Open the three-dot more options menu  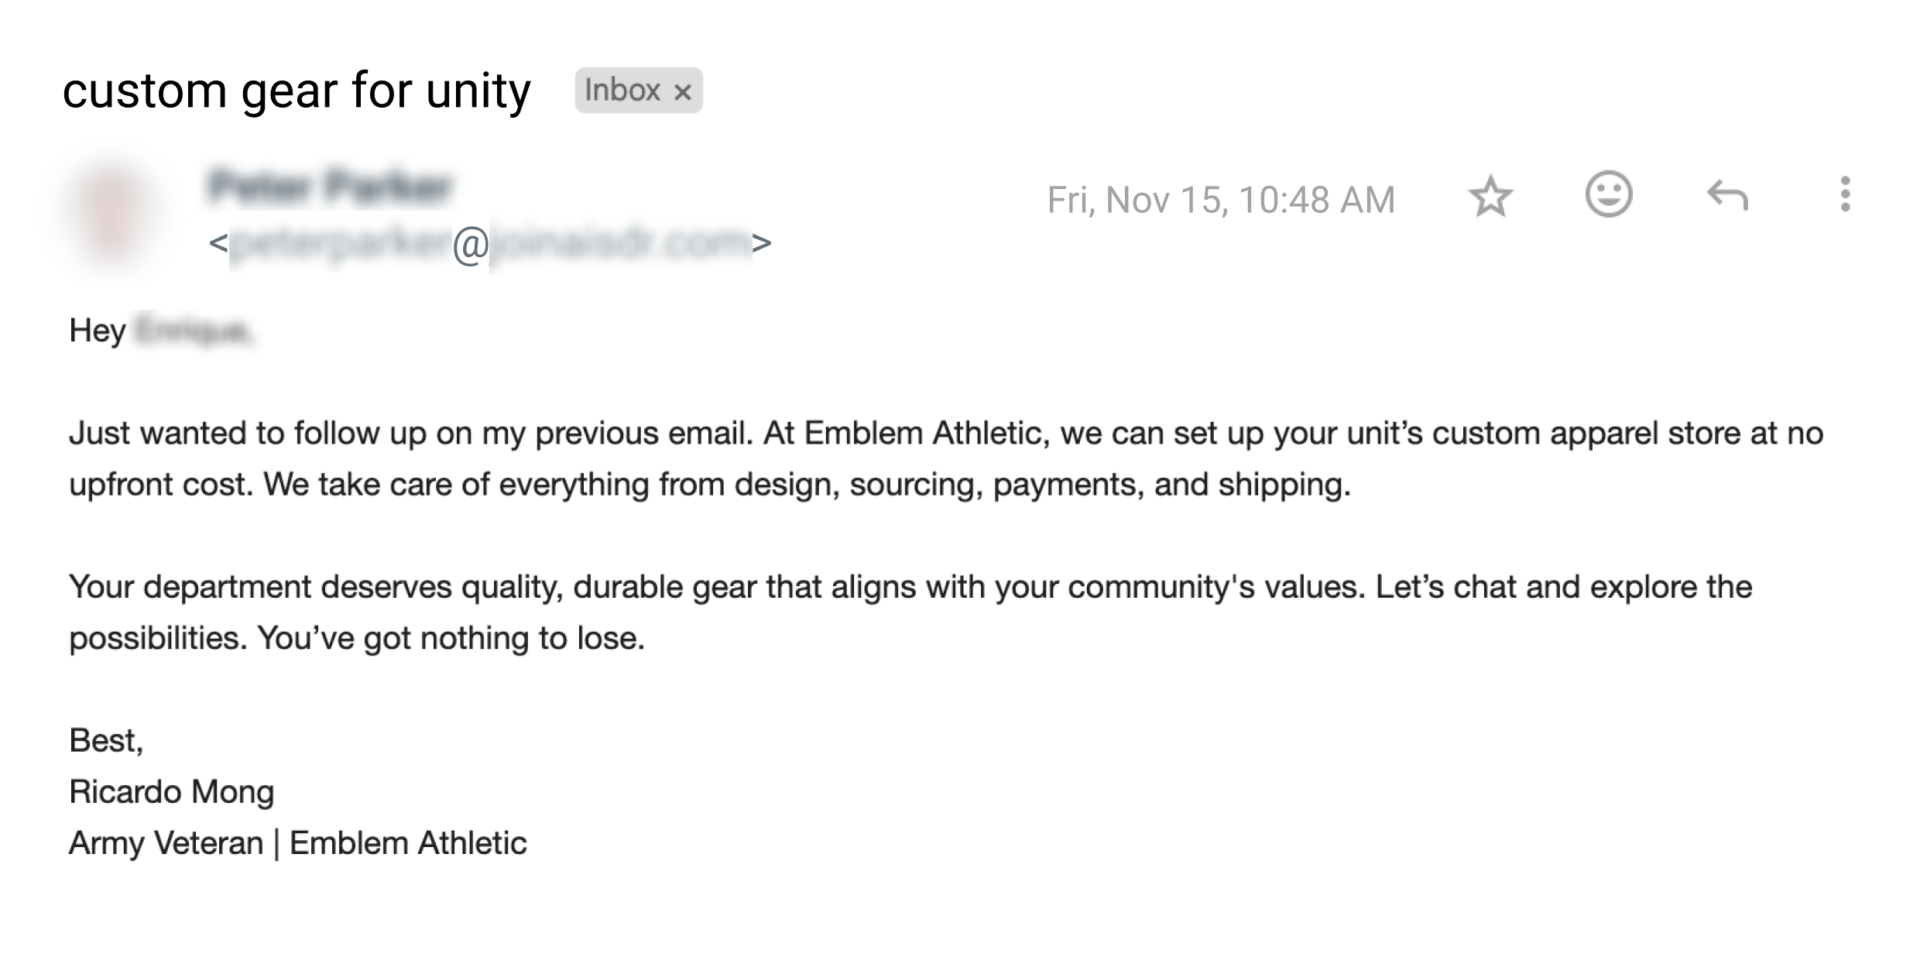1844,195
